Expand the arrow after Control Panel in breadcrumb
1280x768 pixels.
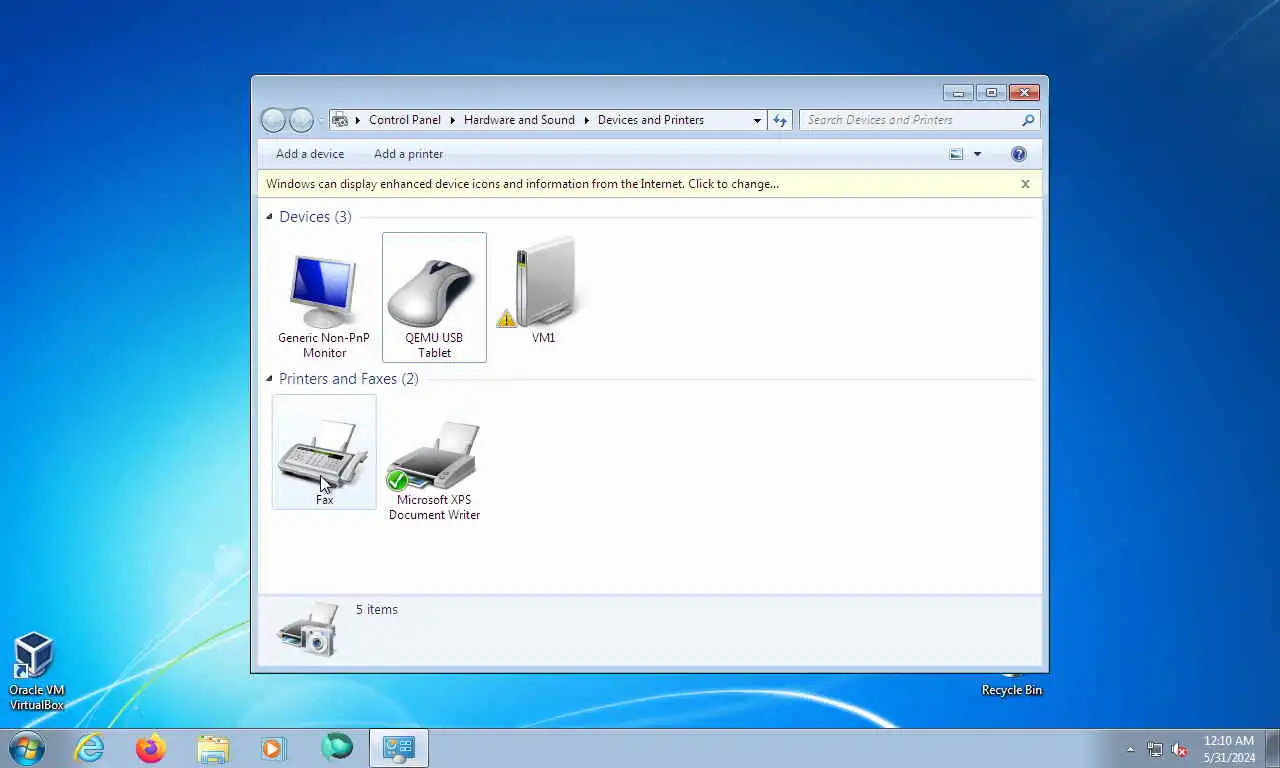tap(452, 120)
